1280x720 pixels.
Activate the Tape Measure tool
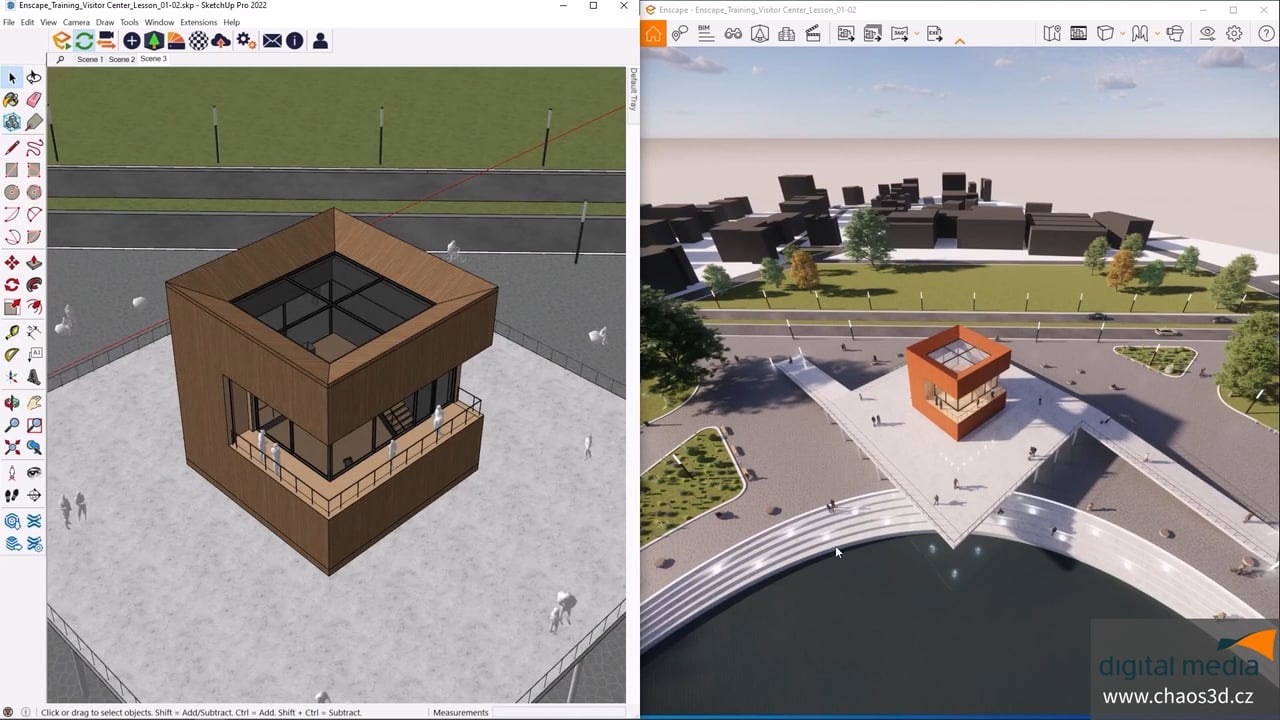point(12,332)
